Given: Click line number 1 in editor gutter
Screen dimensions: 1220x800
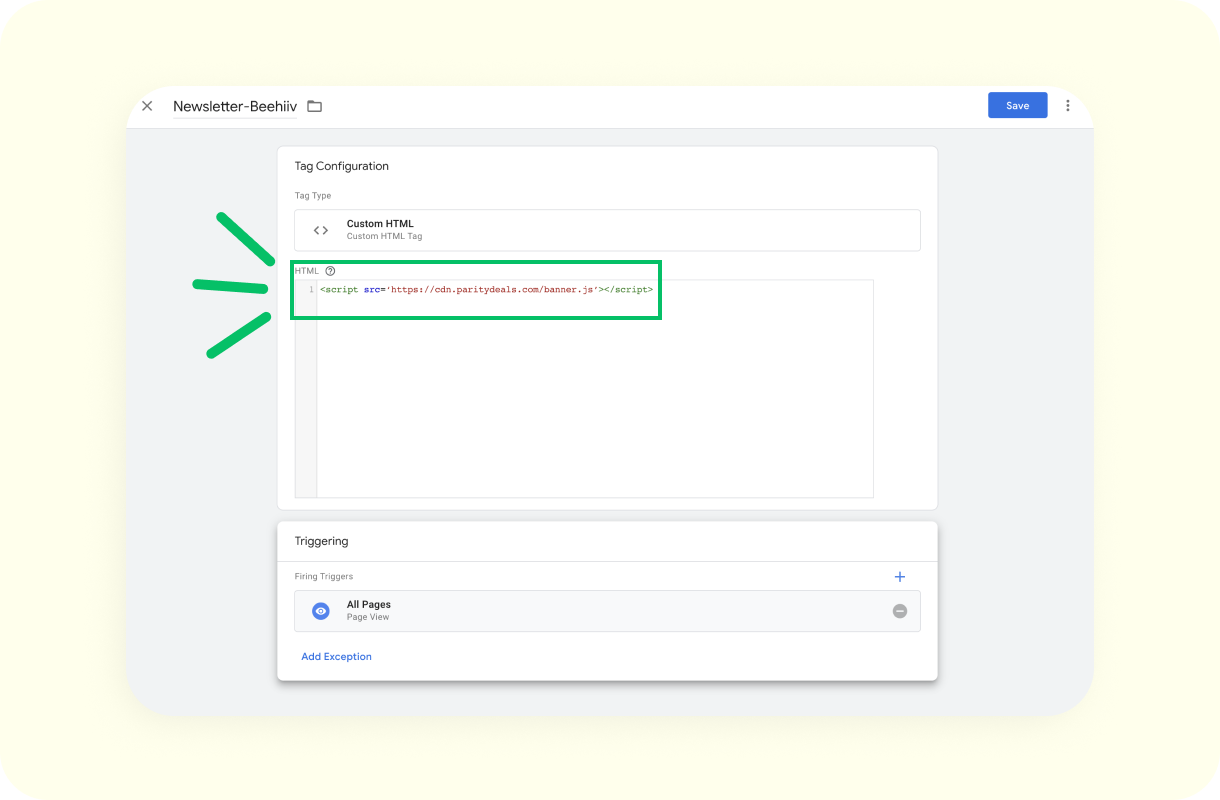Looking at the screenshot, I should click(x=311, y=290).
